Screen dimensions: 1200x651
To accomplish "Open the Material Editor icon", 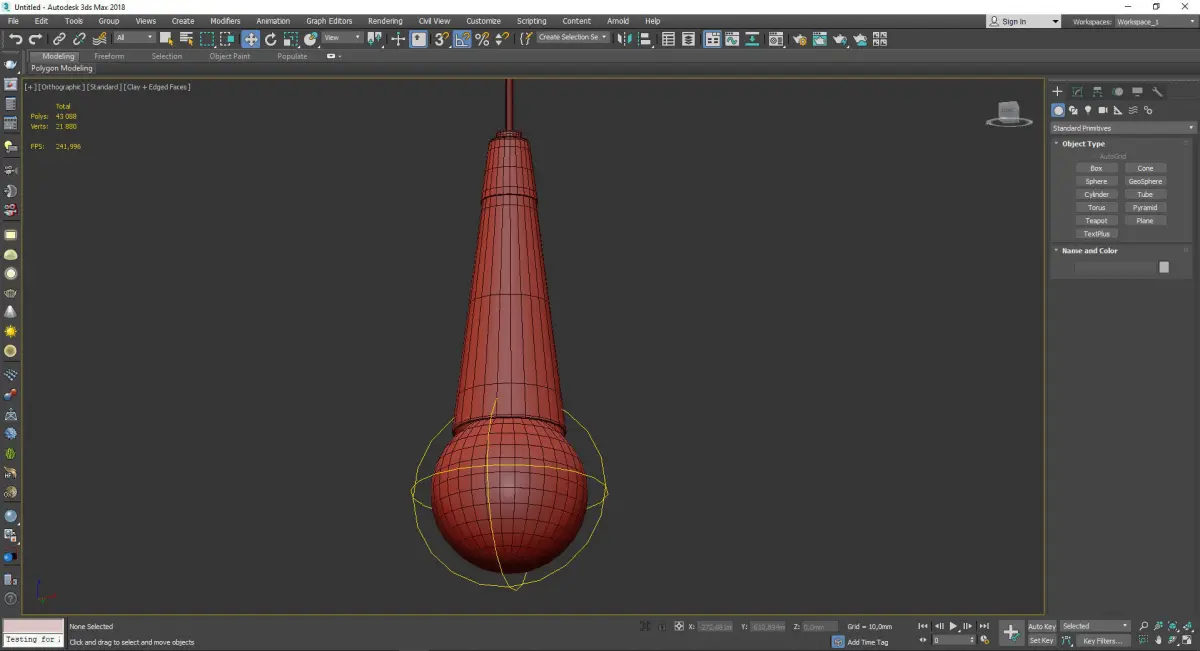I will (x=775, y=39).
